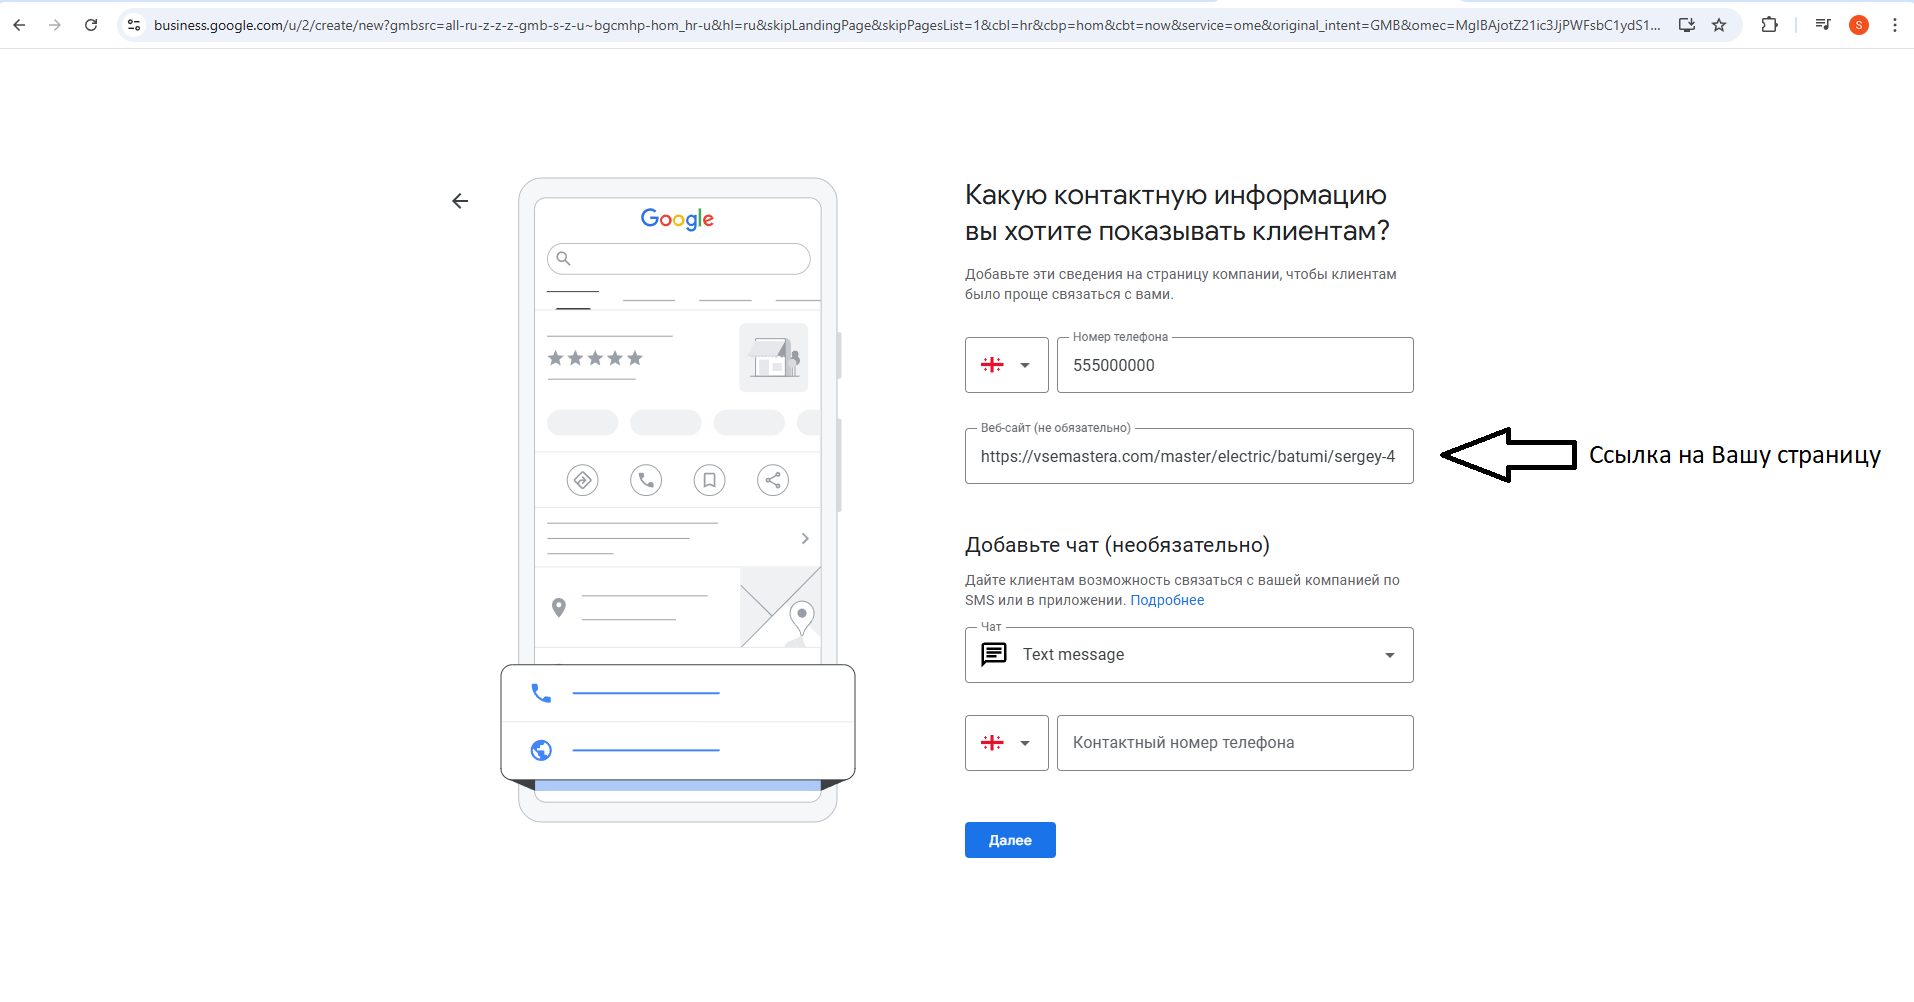Click the Google account profile avatar
Image resolution: width=1914 pixels, height=1002 pixels.
click(1859, 25)
